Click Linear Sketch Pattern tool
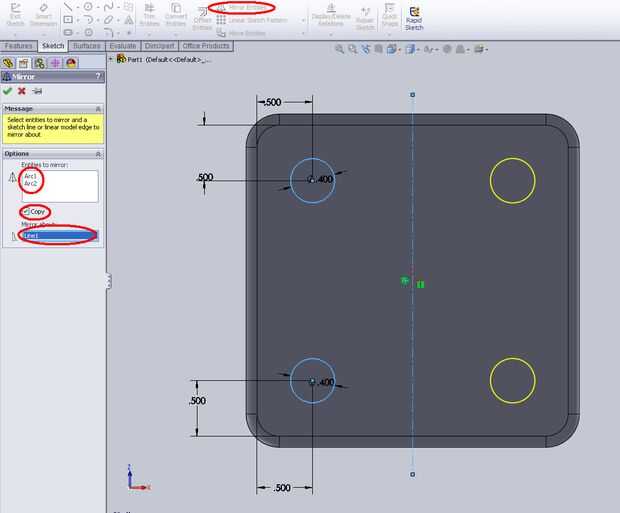 coord(252,20)
